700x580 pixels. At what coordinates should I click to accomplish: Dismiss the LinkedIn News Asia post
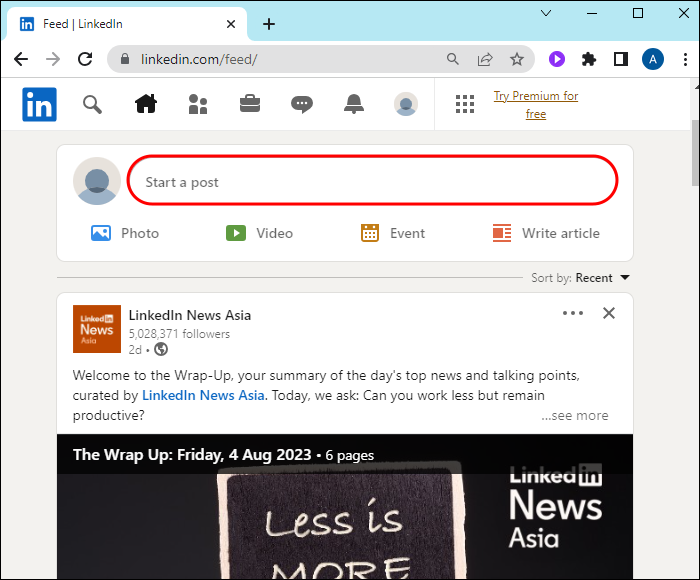609,313
